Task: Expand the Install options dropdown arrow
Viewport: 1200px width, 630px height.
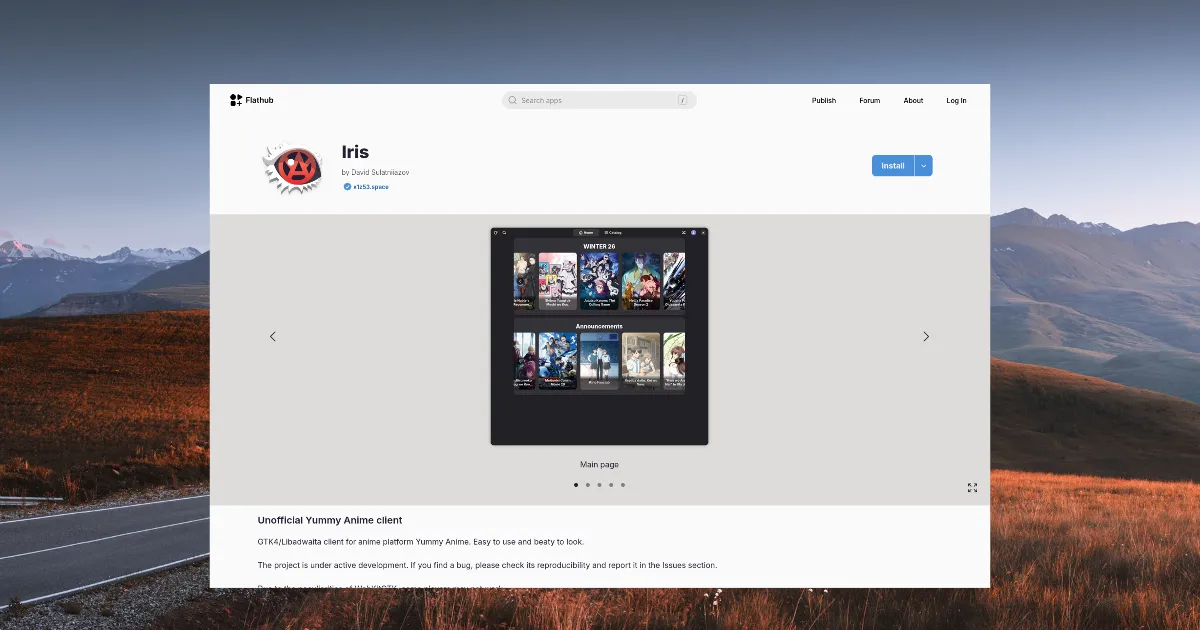Action: pos(924,166)
